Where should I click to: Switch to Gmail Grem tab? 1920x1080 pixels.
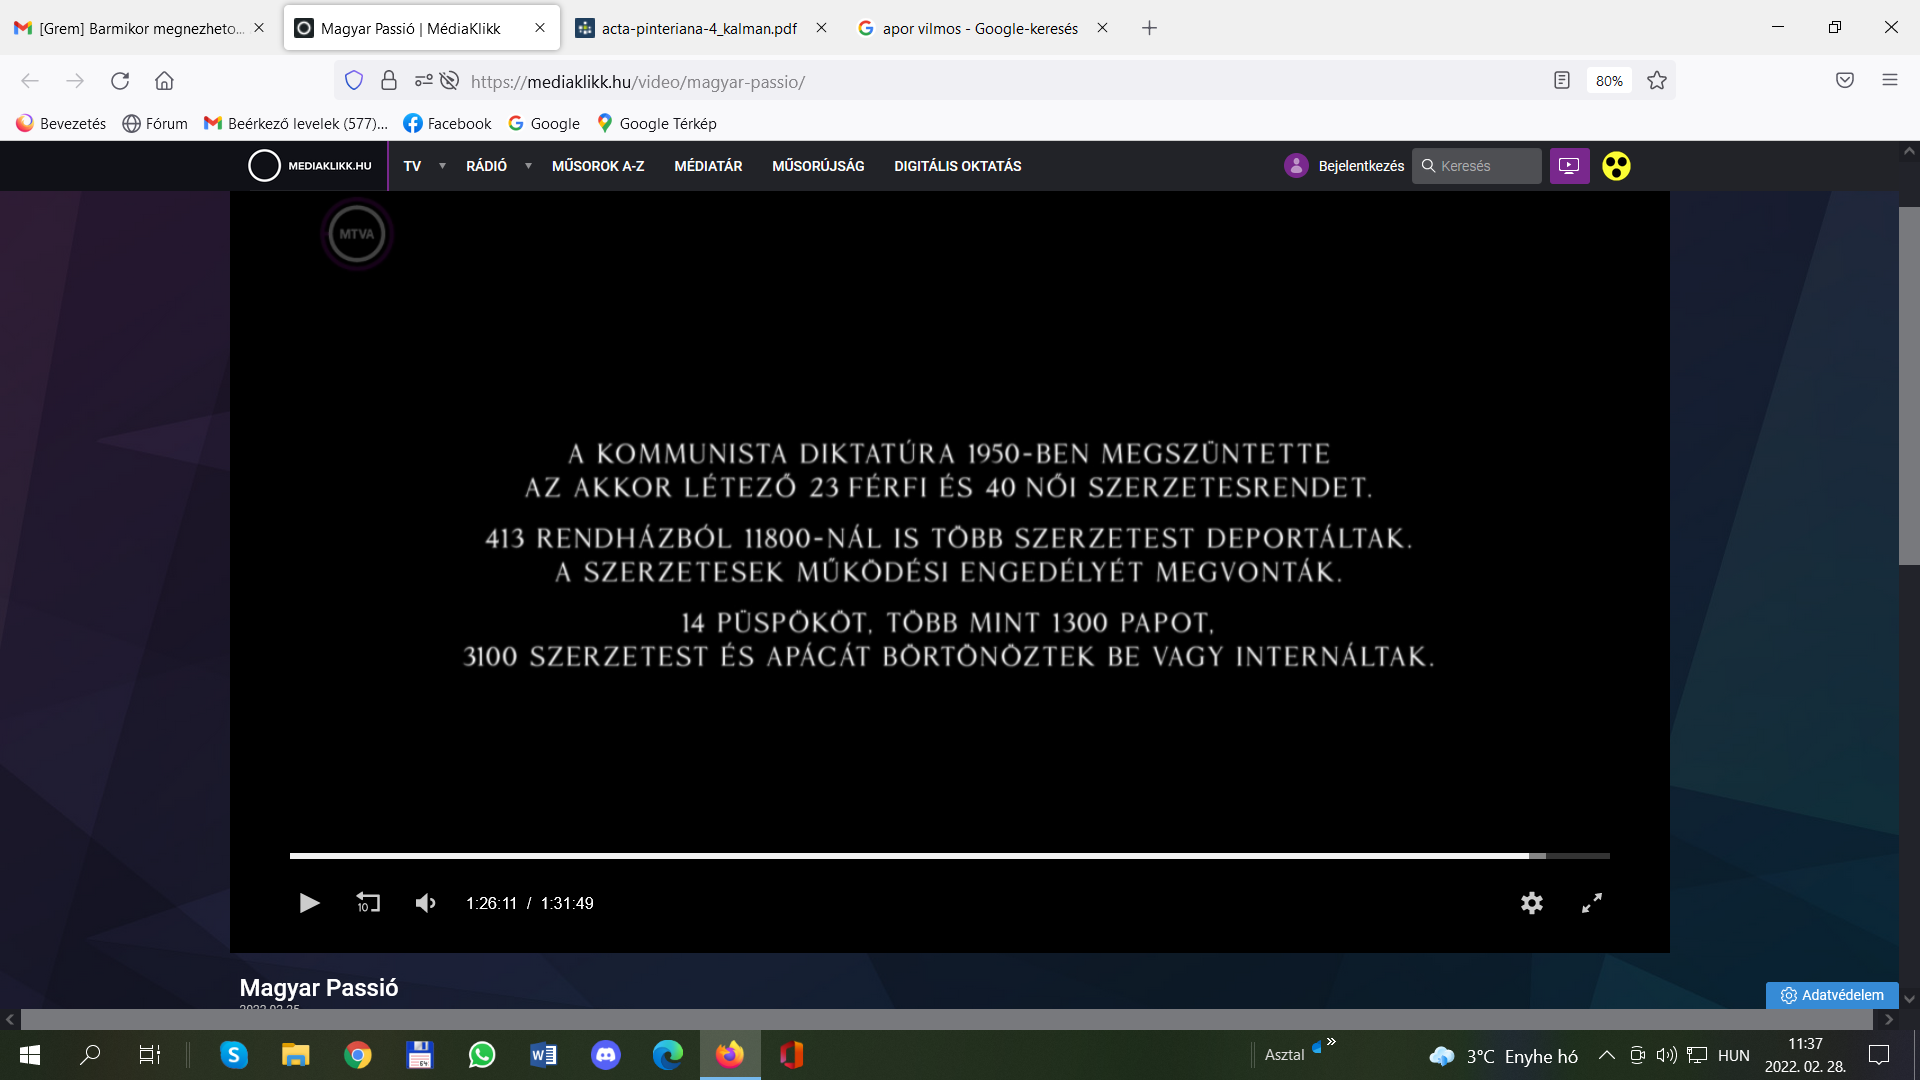pyautogui.click(x=140, y=28)
